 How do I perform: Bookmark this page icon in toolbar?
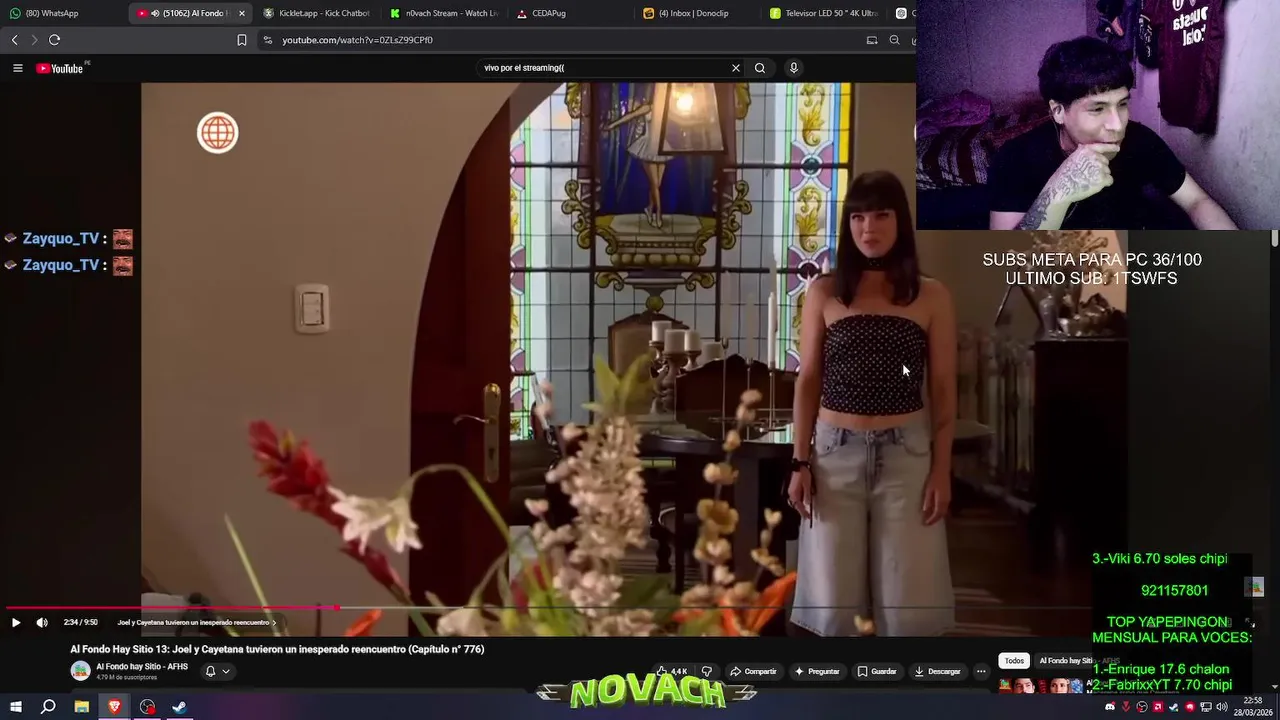[242, 40]
